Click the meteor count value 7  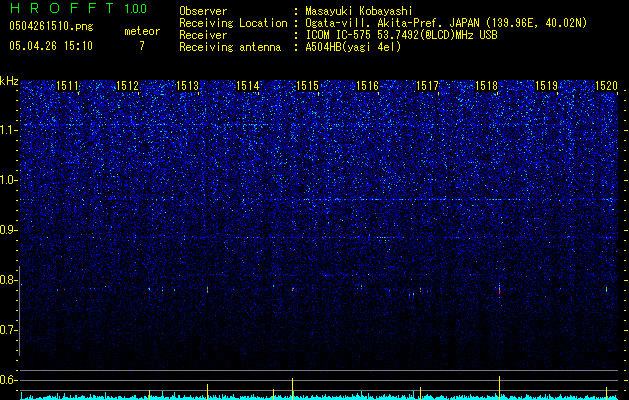pyautogui.click(x=142, y=46)
